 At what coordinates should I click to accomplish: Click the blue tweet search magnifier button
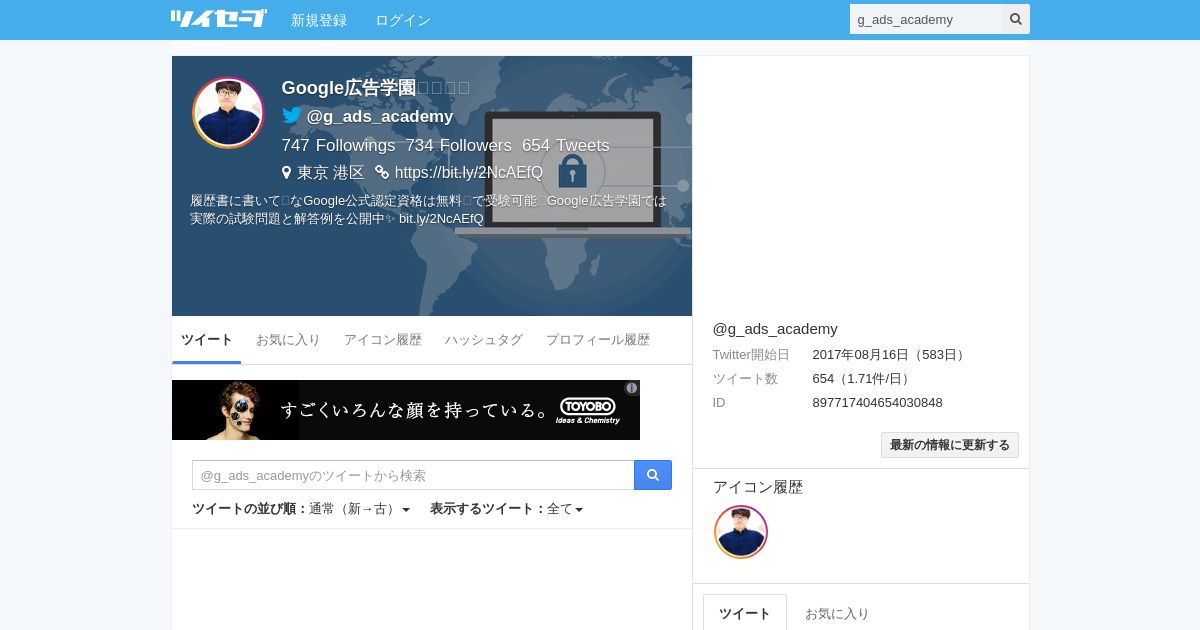pos(653,475)
